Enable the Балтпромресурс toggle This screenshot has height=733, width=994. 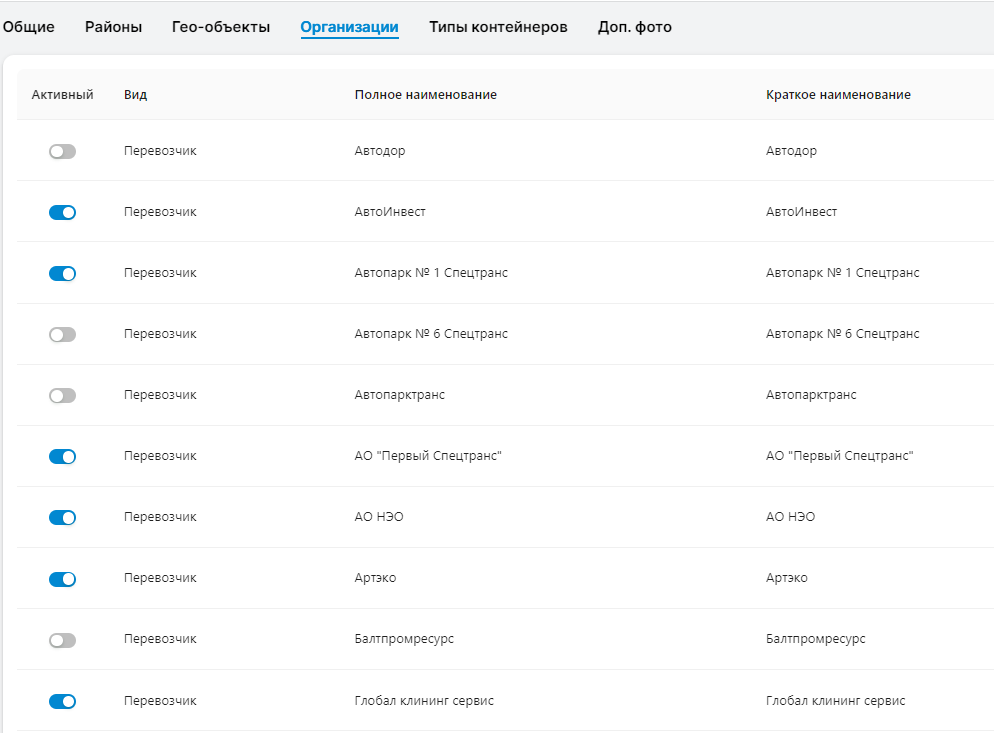pyautogui.click(x=62, y=639)
